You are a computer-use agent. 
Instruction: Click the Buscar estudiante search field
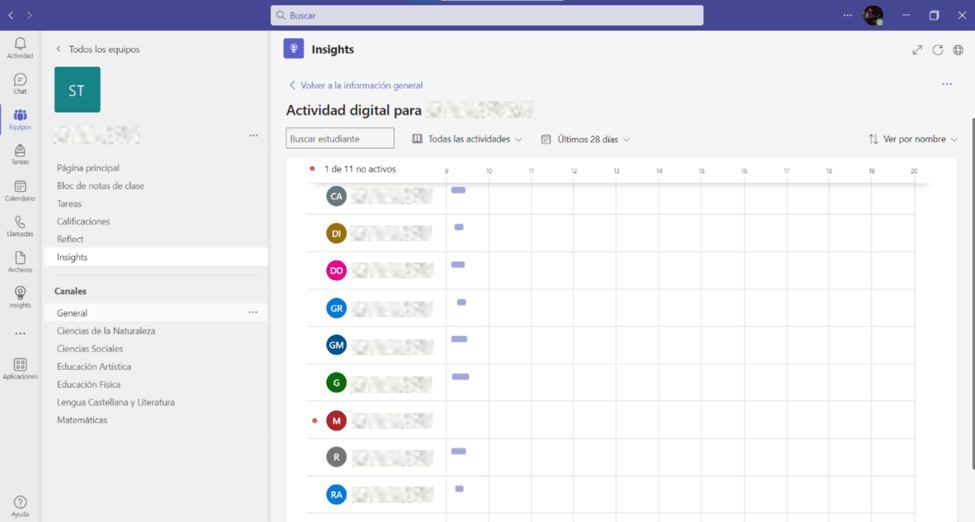click(340, 138)
